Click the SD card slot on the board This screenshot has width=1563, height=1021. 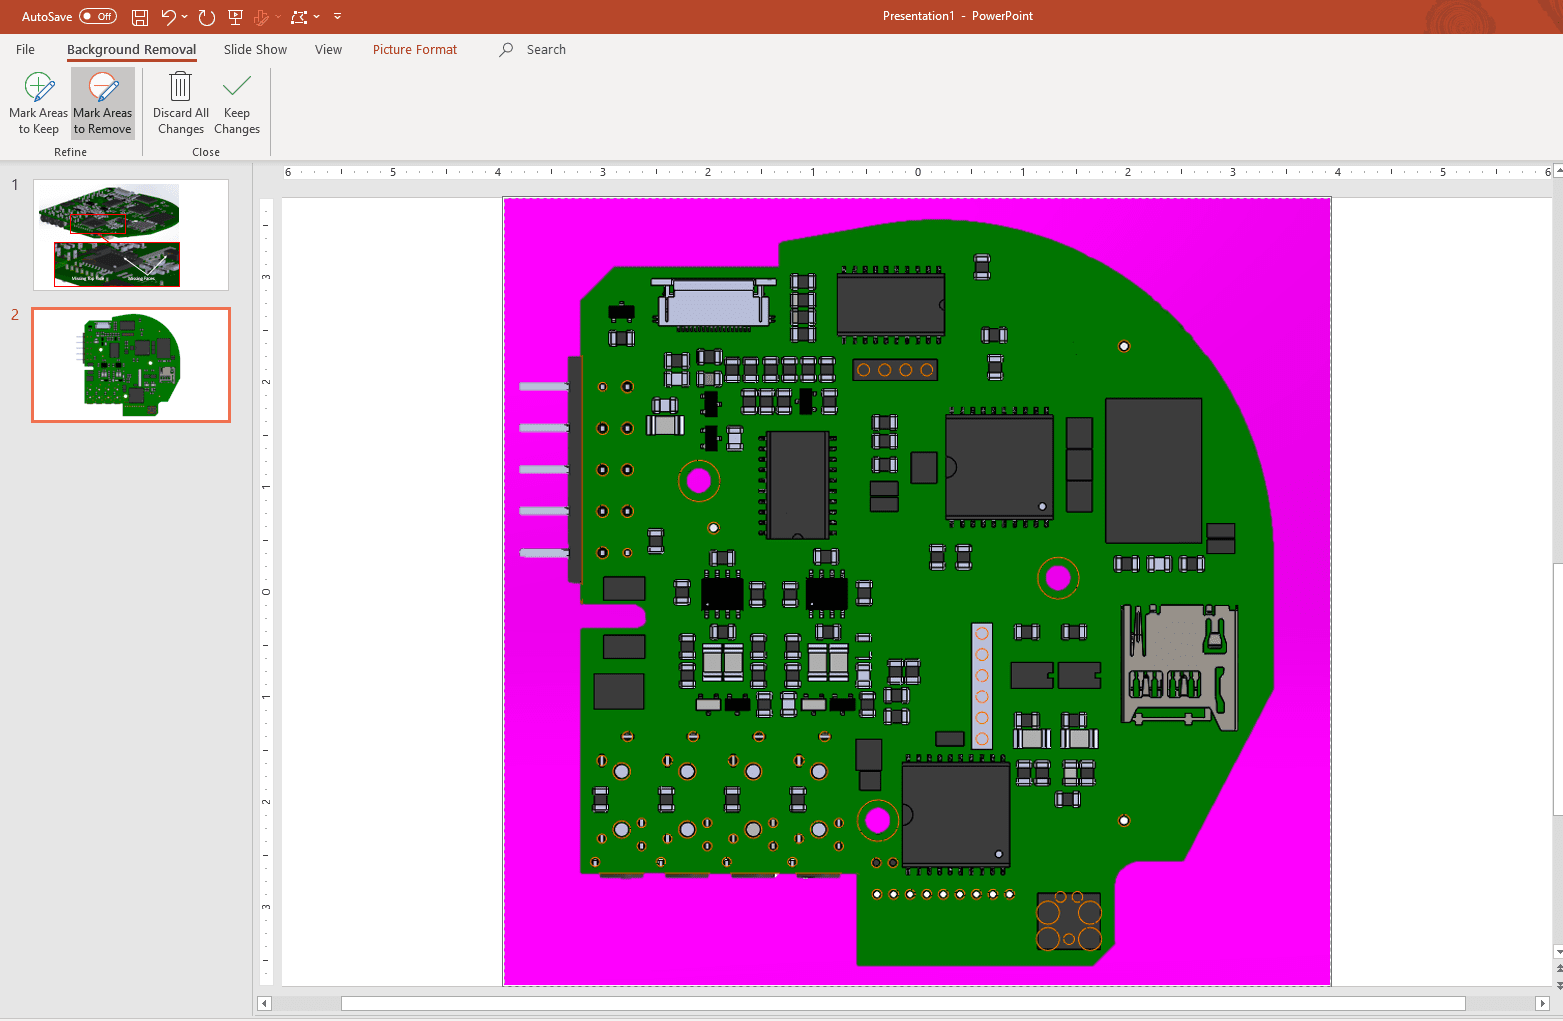point(1180,666)
